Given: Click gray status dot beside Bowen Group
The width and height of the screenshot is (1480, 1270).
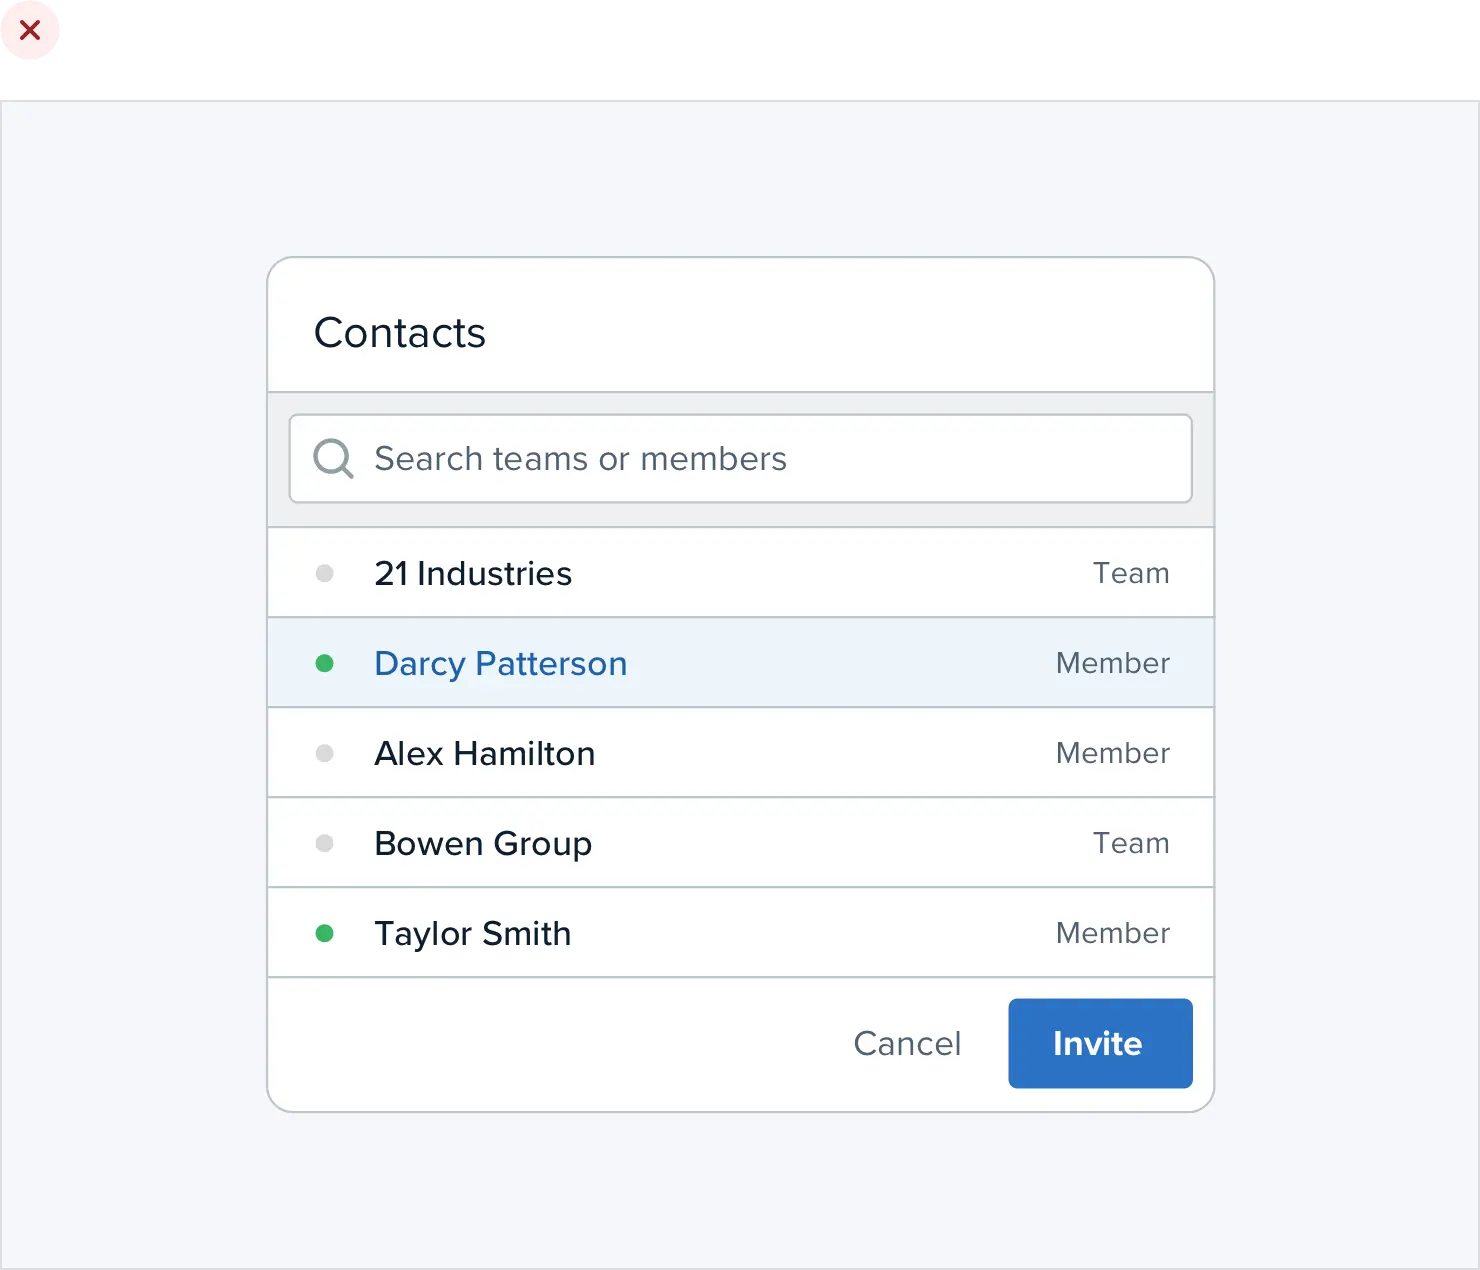Looking at the screenshot, I should click(324, 843).
